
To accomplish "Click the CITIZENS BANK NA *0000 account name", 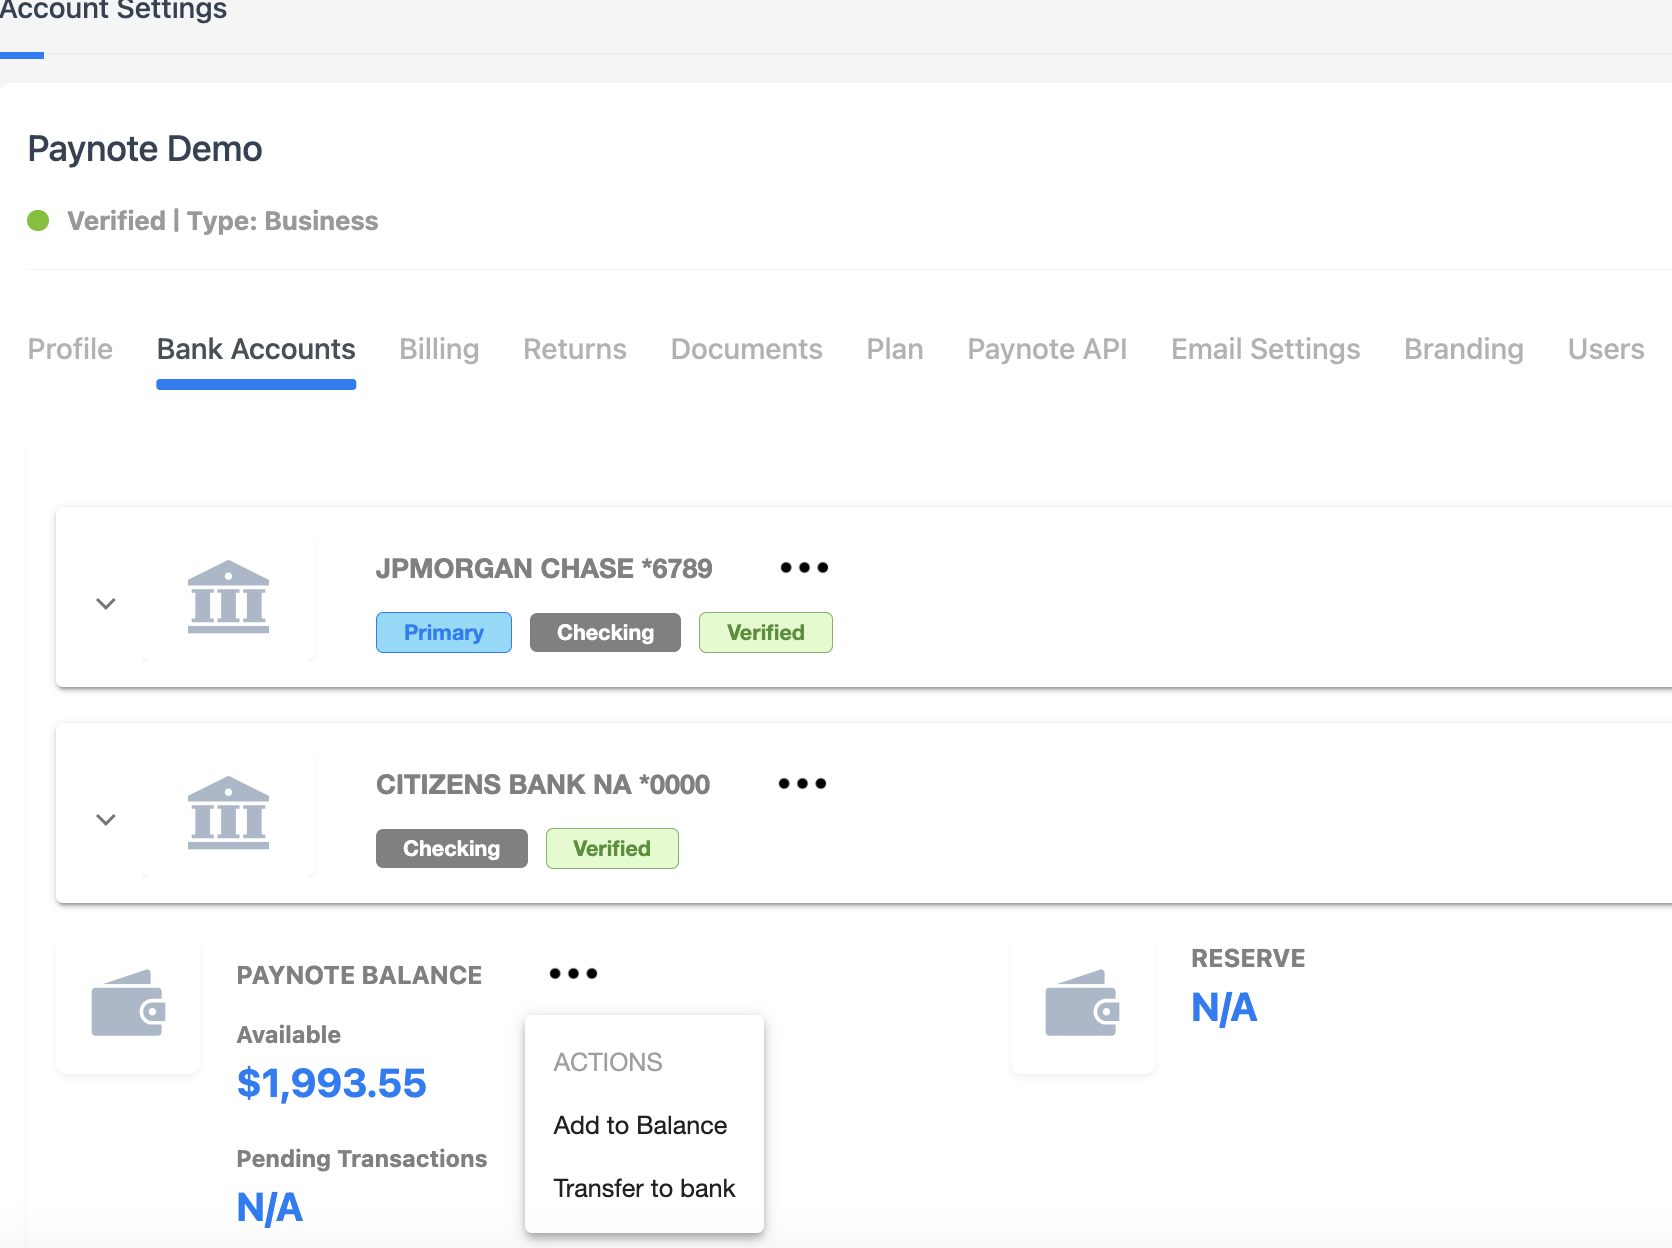I will 543,784.
